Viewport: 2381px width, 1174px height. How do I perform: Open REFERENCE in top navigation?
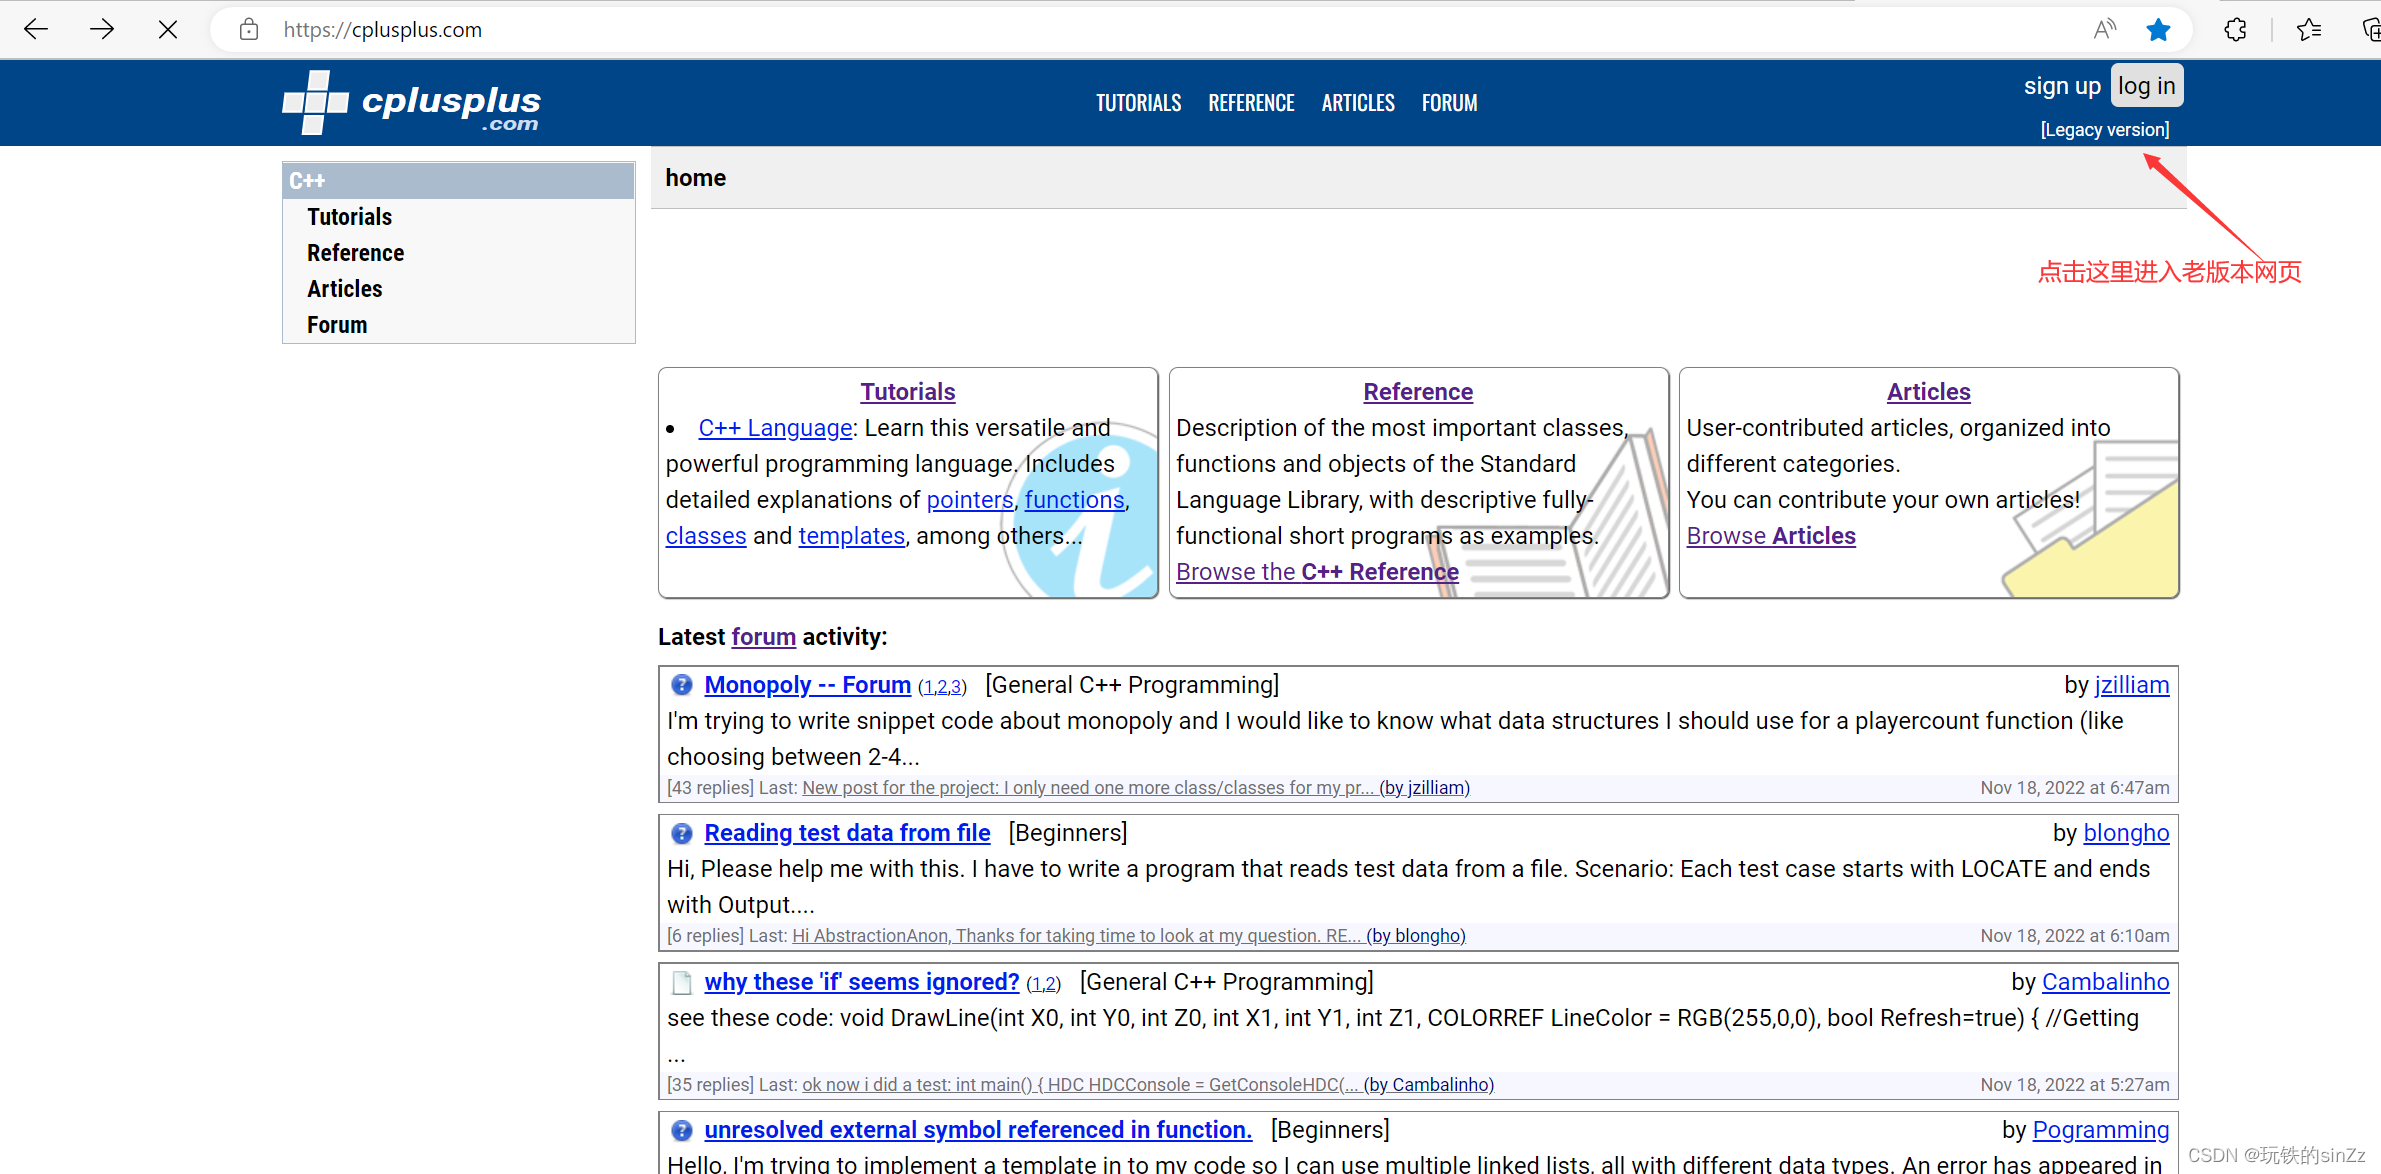(1251, 103)
